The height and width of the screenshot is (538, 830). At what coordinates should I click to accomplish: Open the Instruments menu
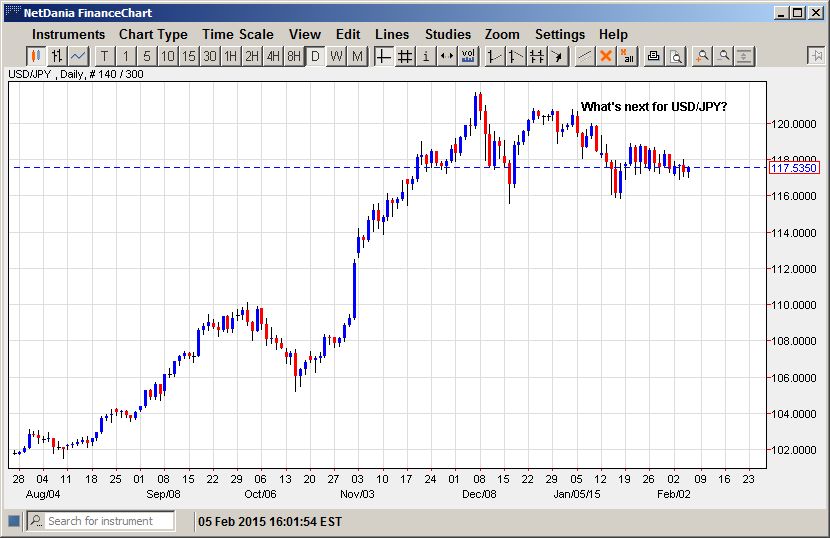tap(68, 34)
